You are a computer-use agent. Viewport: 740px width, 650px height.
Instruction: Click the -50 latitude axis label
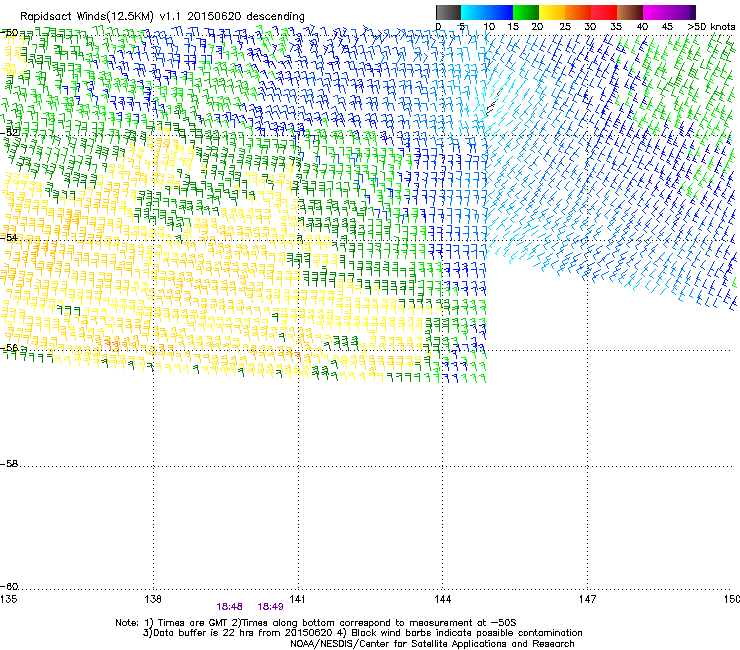point(9,33)
